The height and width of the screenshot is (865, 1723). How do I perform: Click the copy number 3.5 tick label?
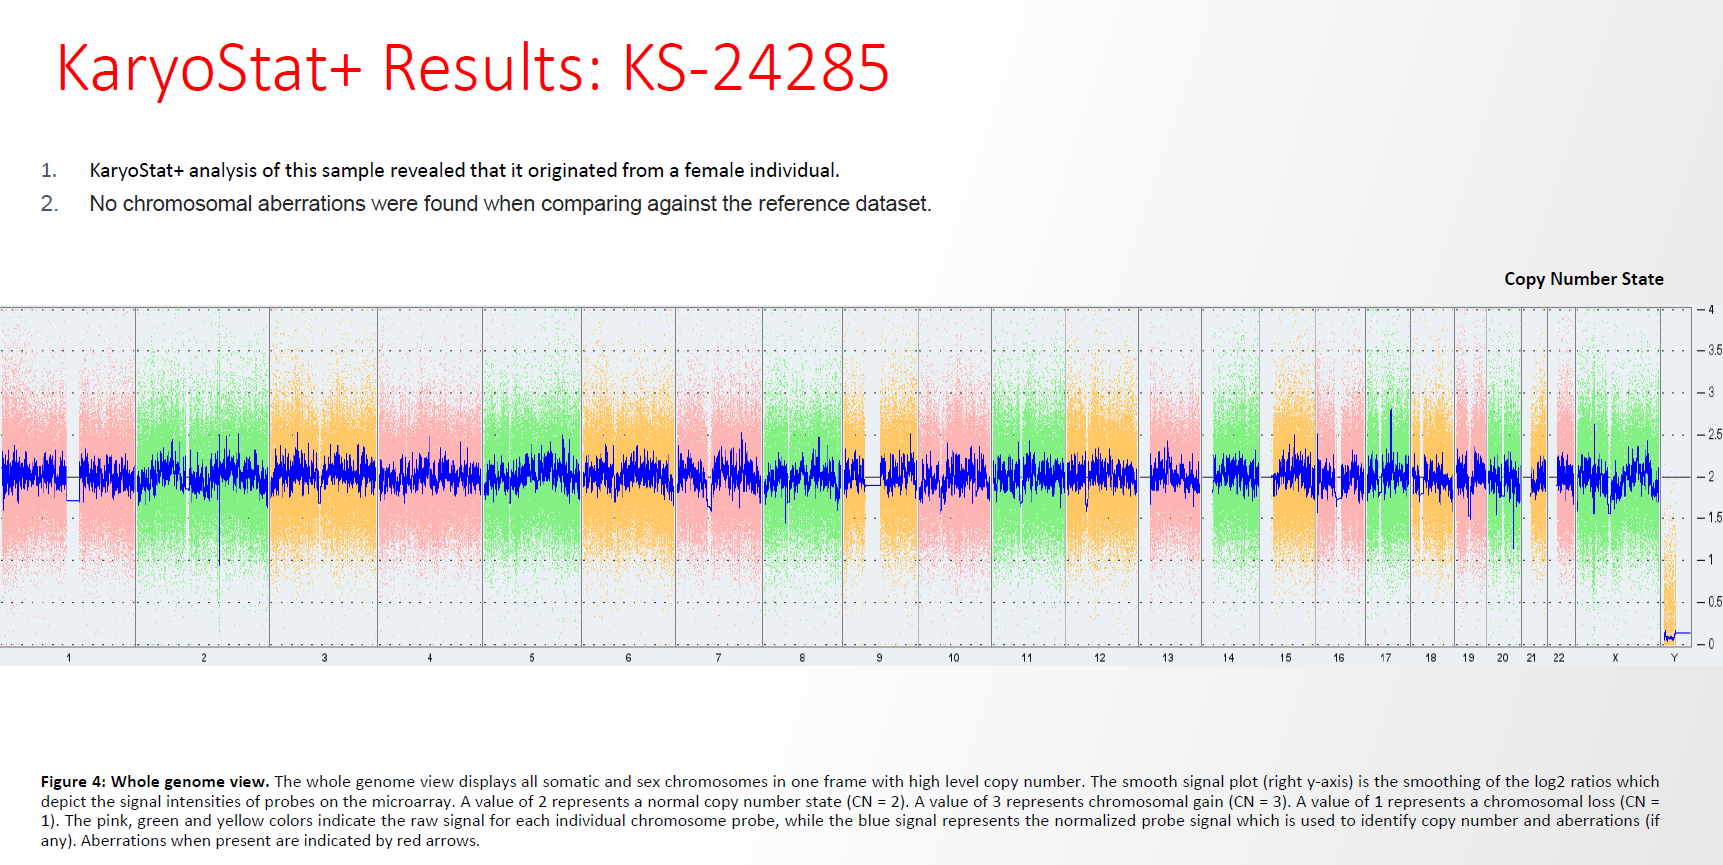1713,351
